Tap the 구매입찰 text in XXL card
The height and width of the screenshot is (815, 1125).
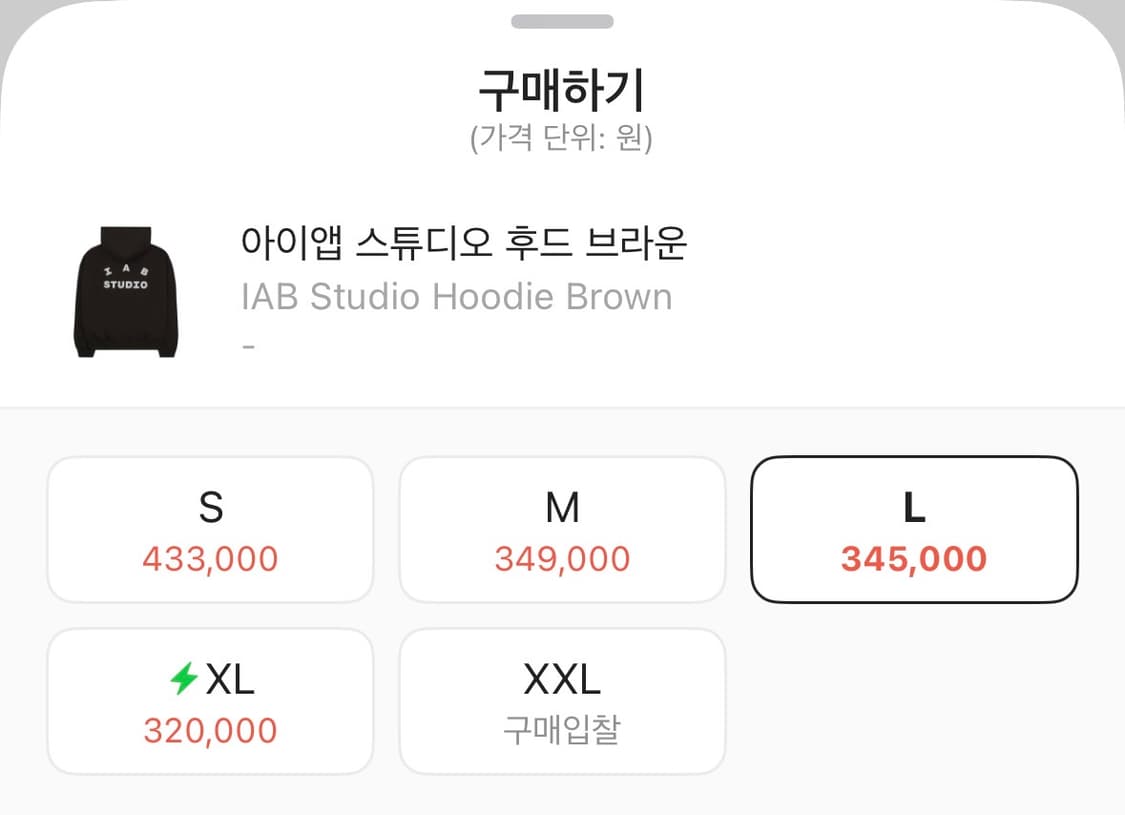point(562,731)
